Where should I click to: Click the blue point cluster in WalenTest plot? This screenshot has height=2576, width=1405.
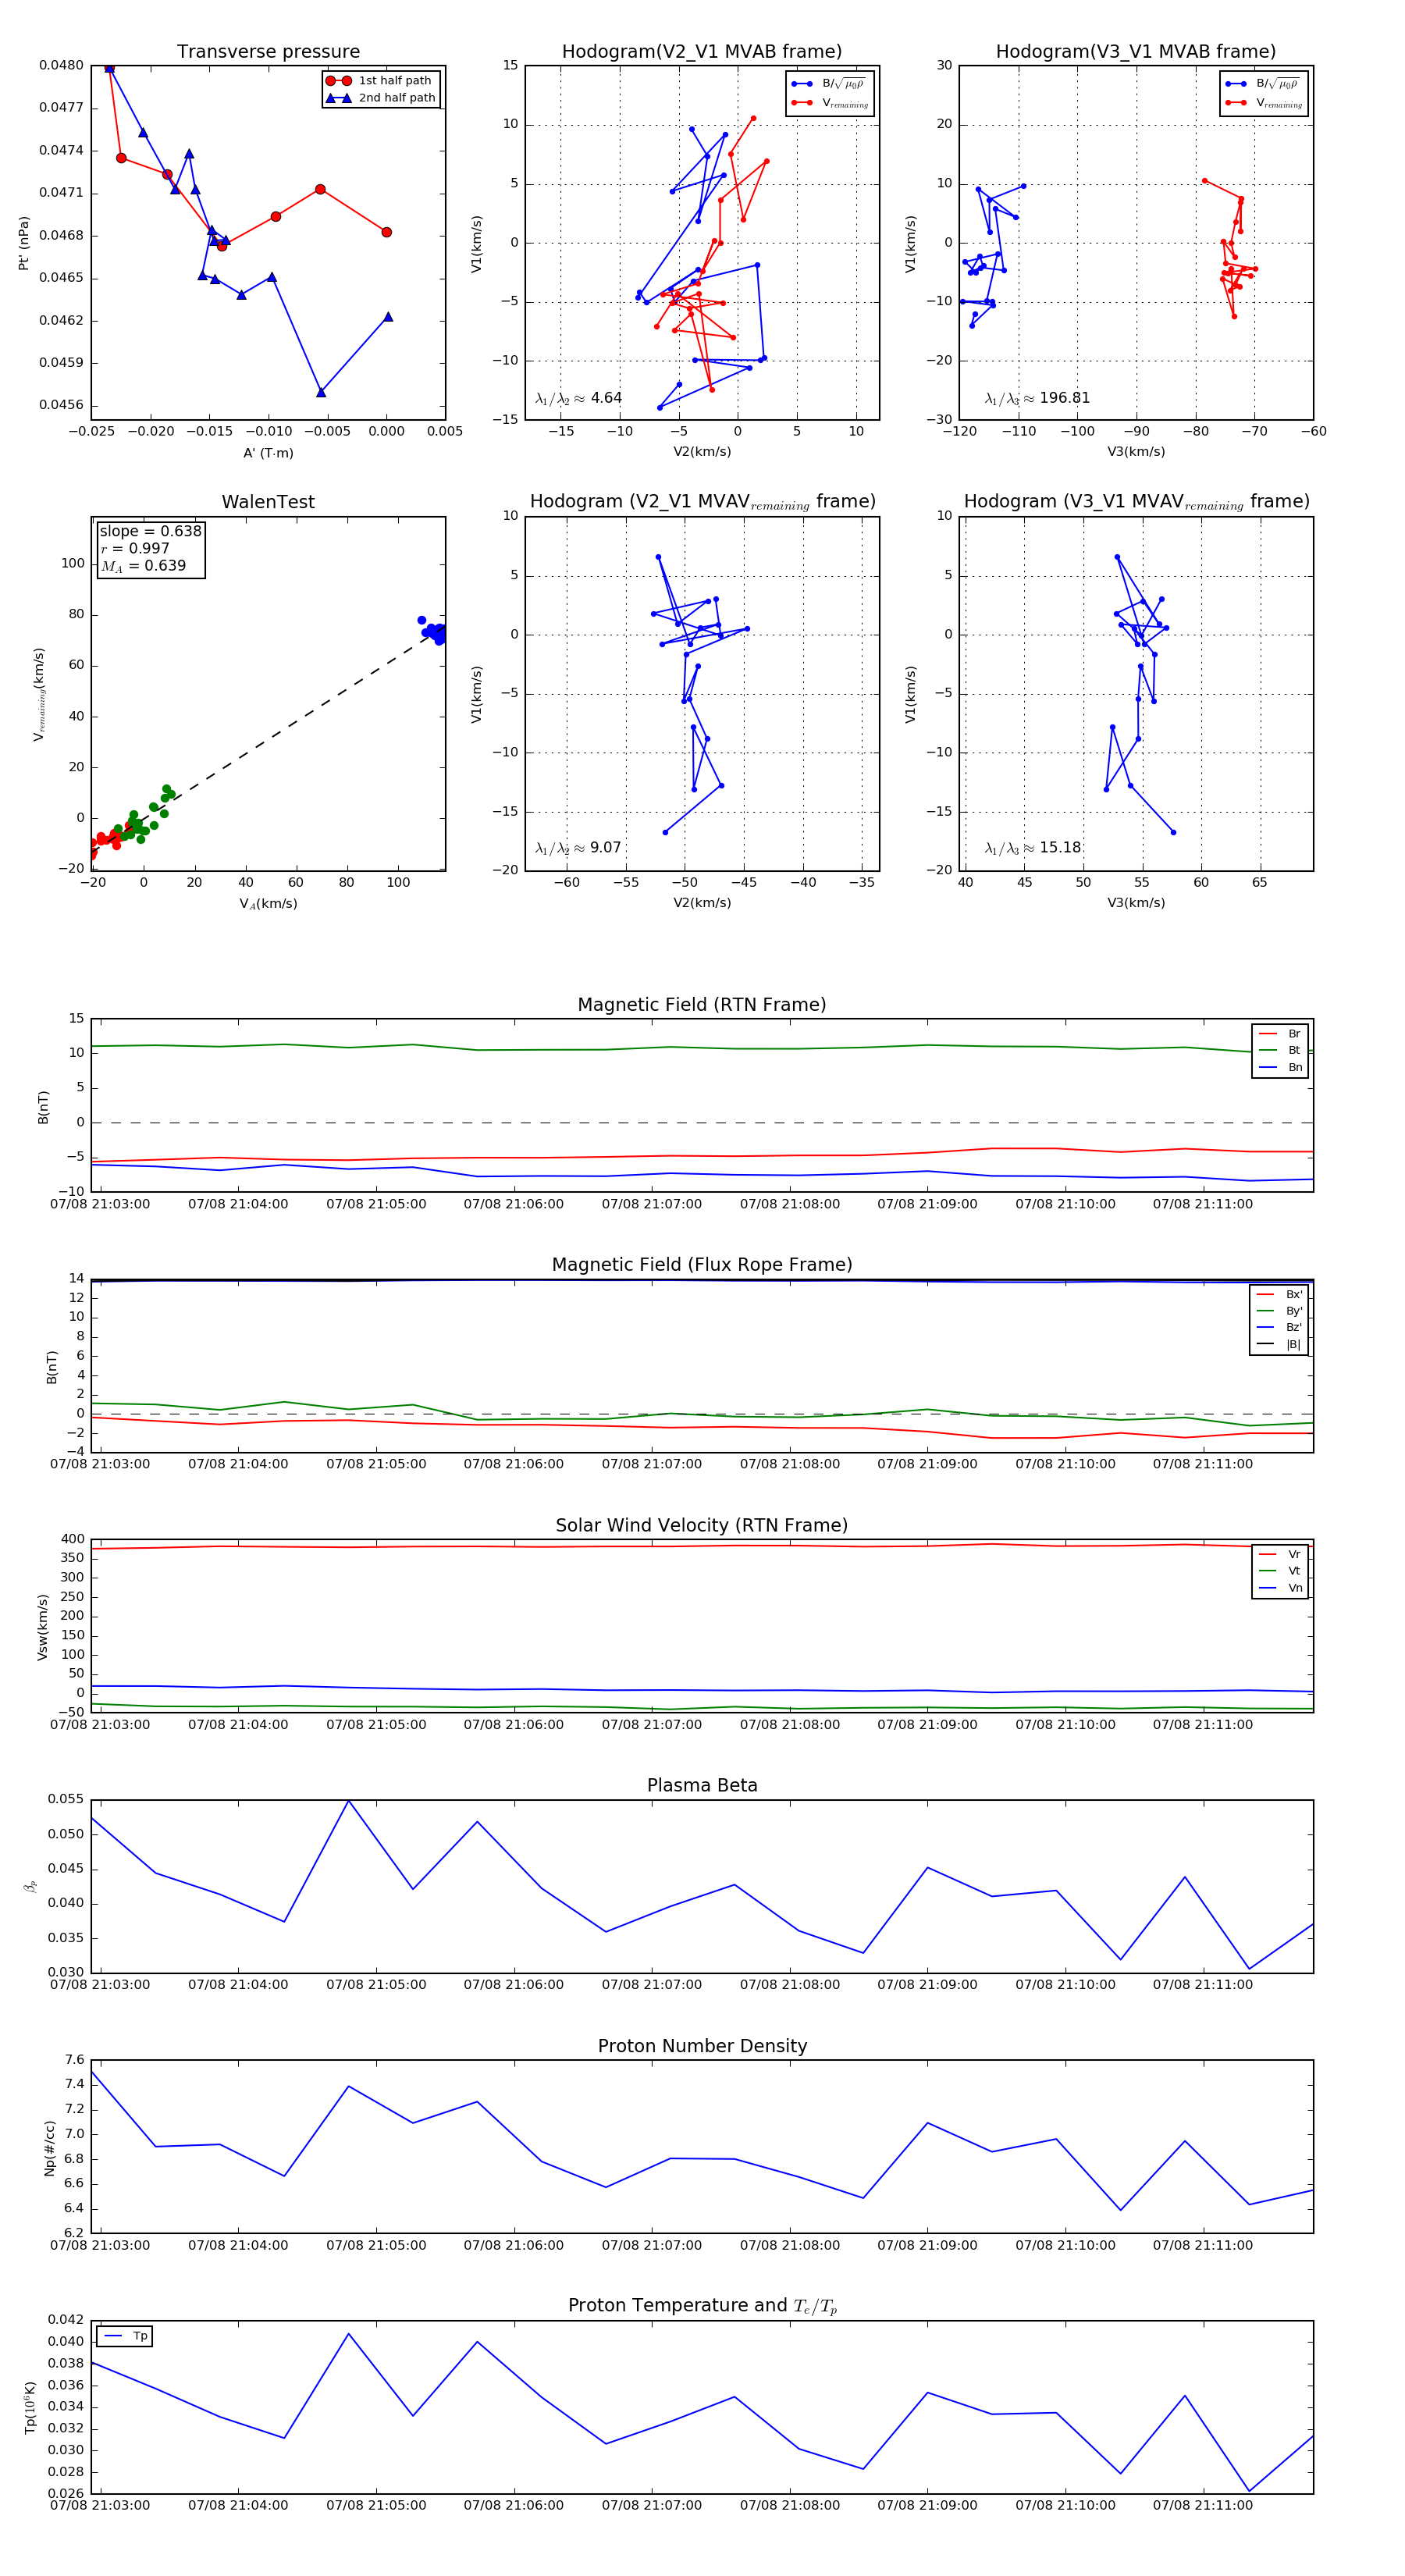(x=434, y=631)
